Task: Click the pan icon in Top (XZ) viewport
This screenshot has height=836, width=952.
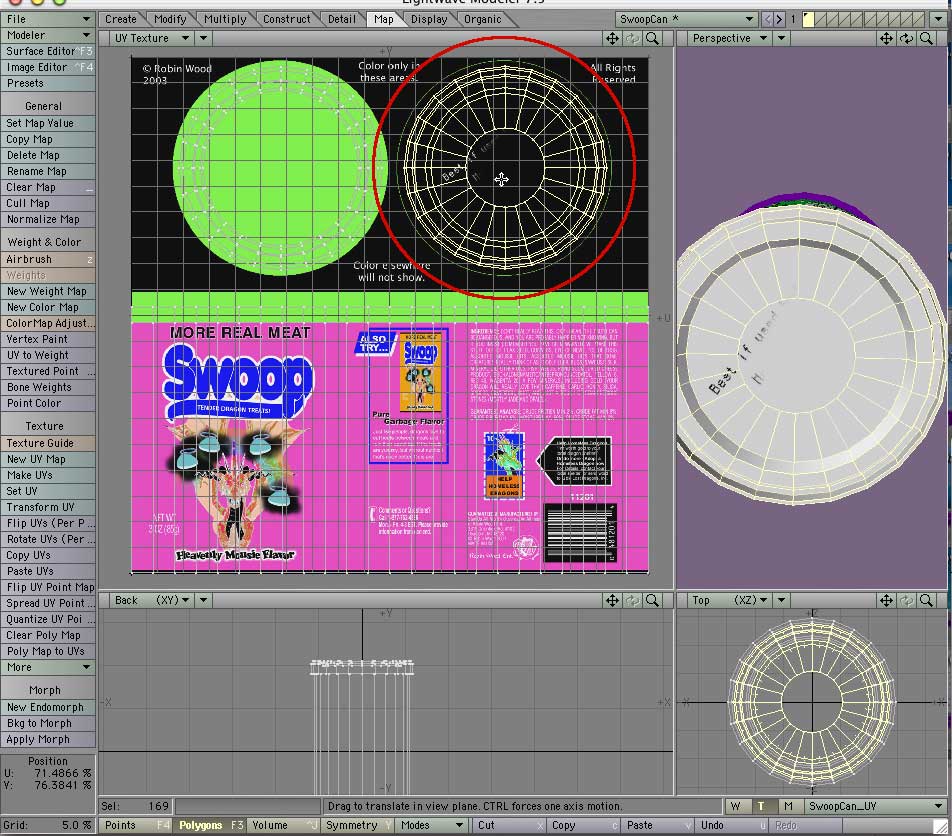Action: [x=886, y=600]
